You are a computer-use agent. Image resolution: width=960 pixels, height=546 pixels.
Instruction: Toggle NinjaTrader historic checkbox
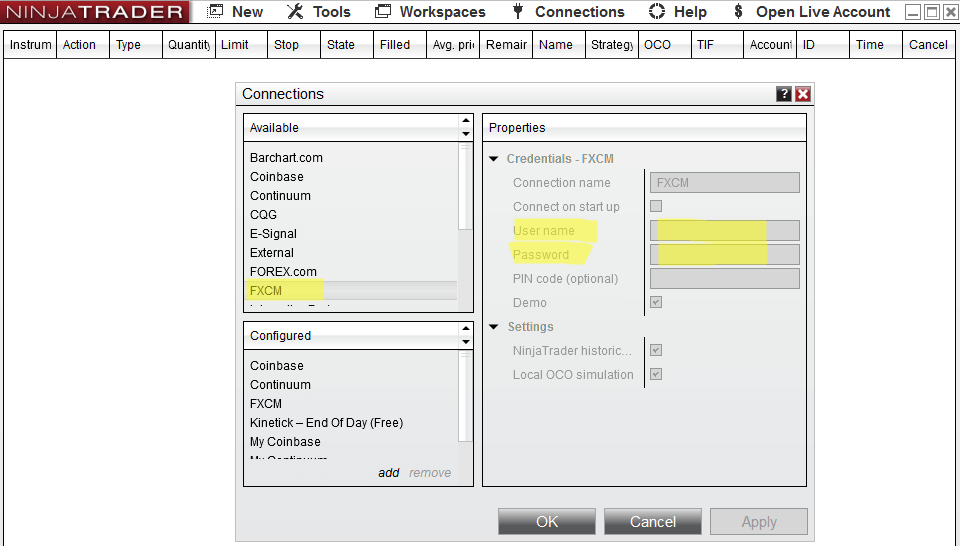coord(656,350)
